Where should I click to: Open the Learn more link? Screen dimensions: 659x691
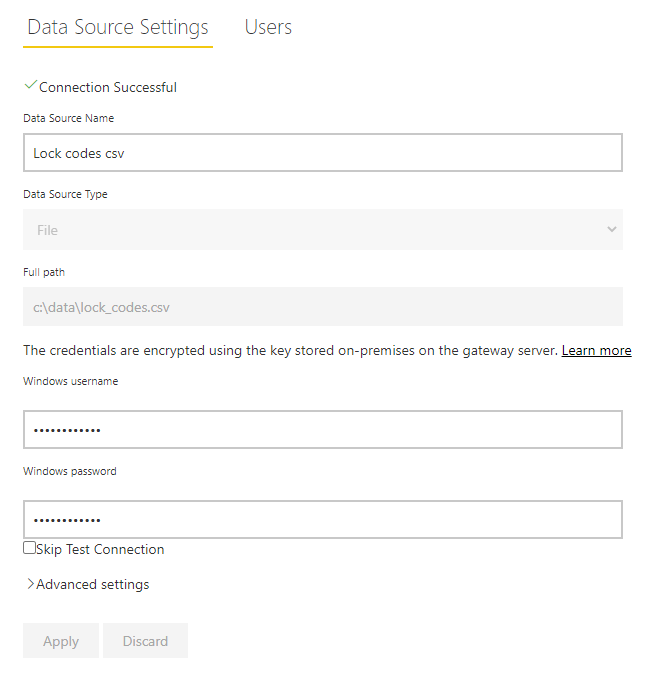[x=596, y=350]
